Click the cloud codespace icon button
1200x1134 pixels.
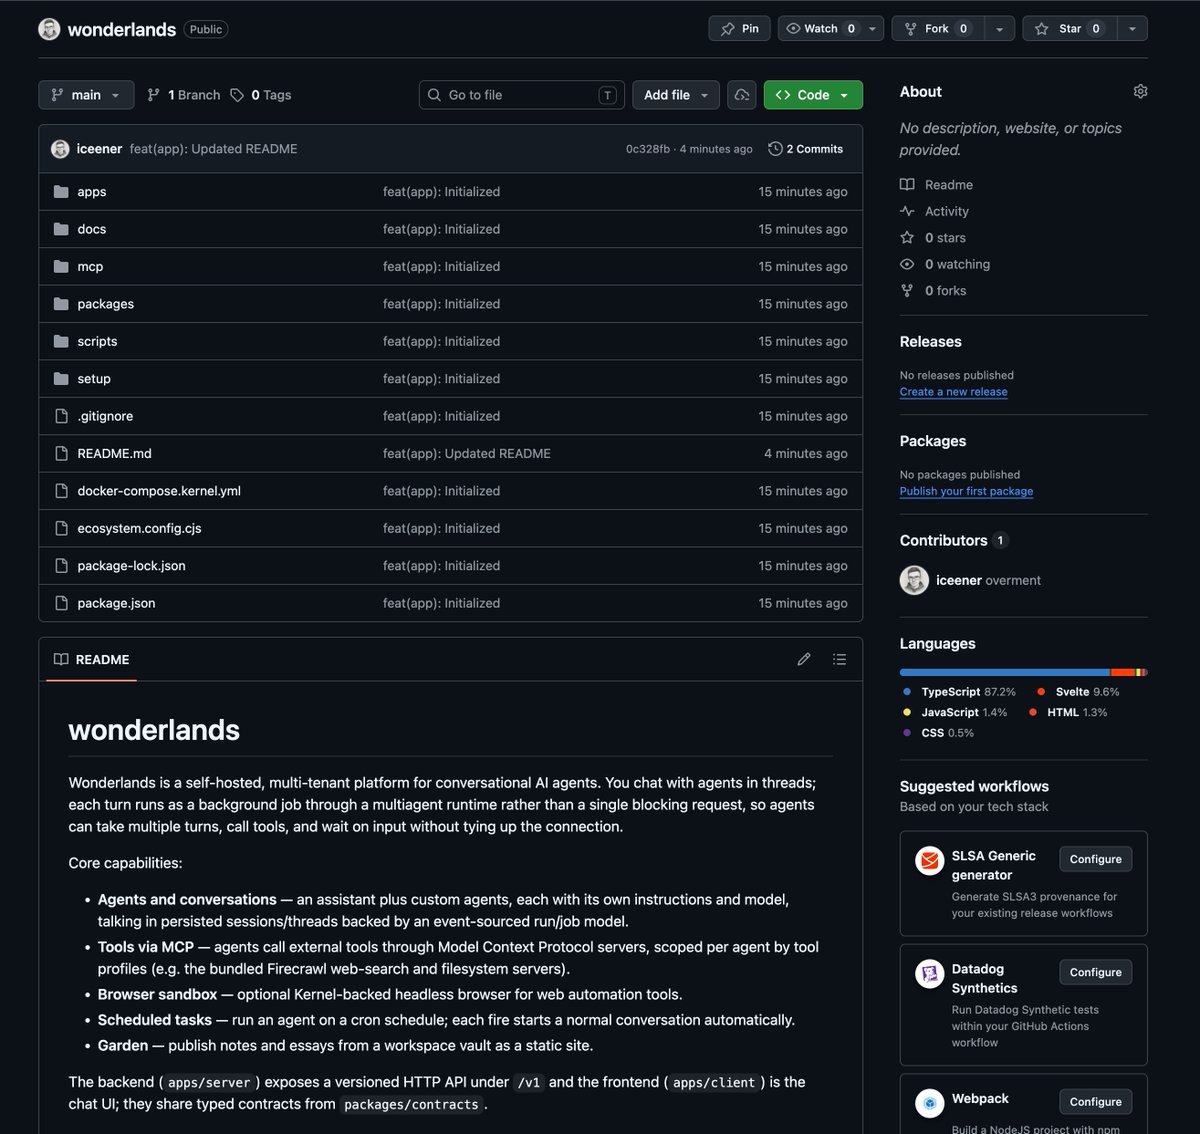(742, 95)
